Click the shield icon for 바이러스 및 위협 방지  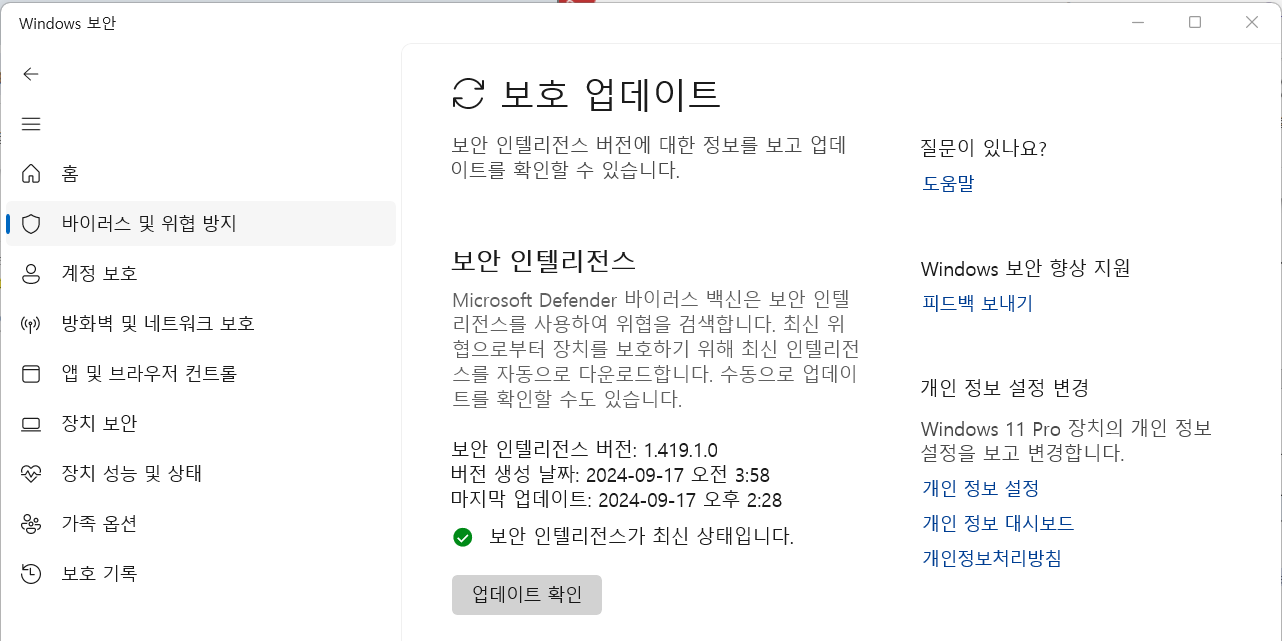[31, 224]
